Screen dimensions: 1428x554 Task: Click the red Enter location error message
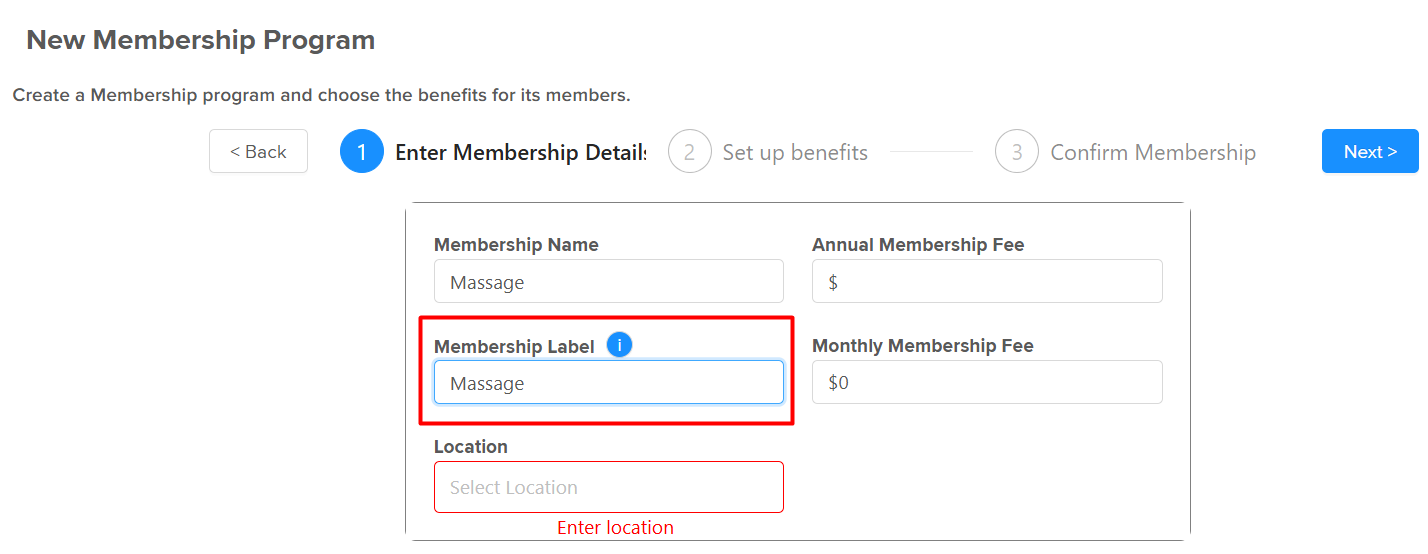615,527
